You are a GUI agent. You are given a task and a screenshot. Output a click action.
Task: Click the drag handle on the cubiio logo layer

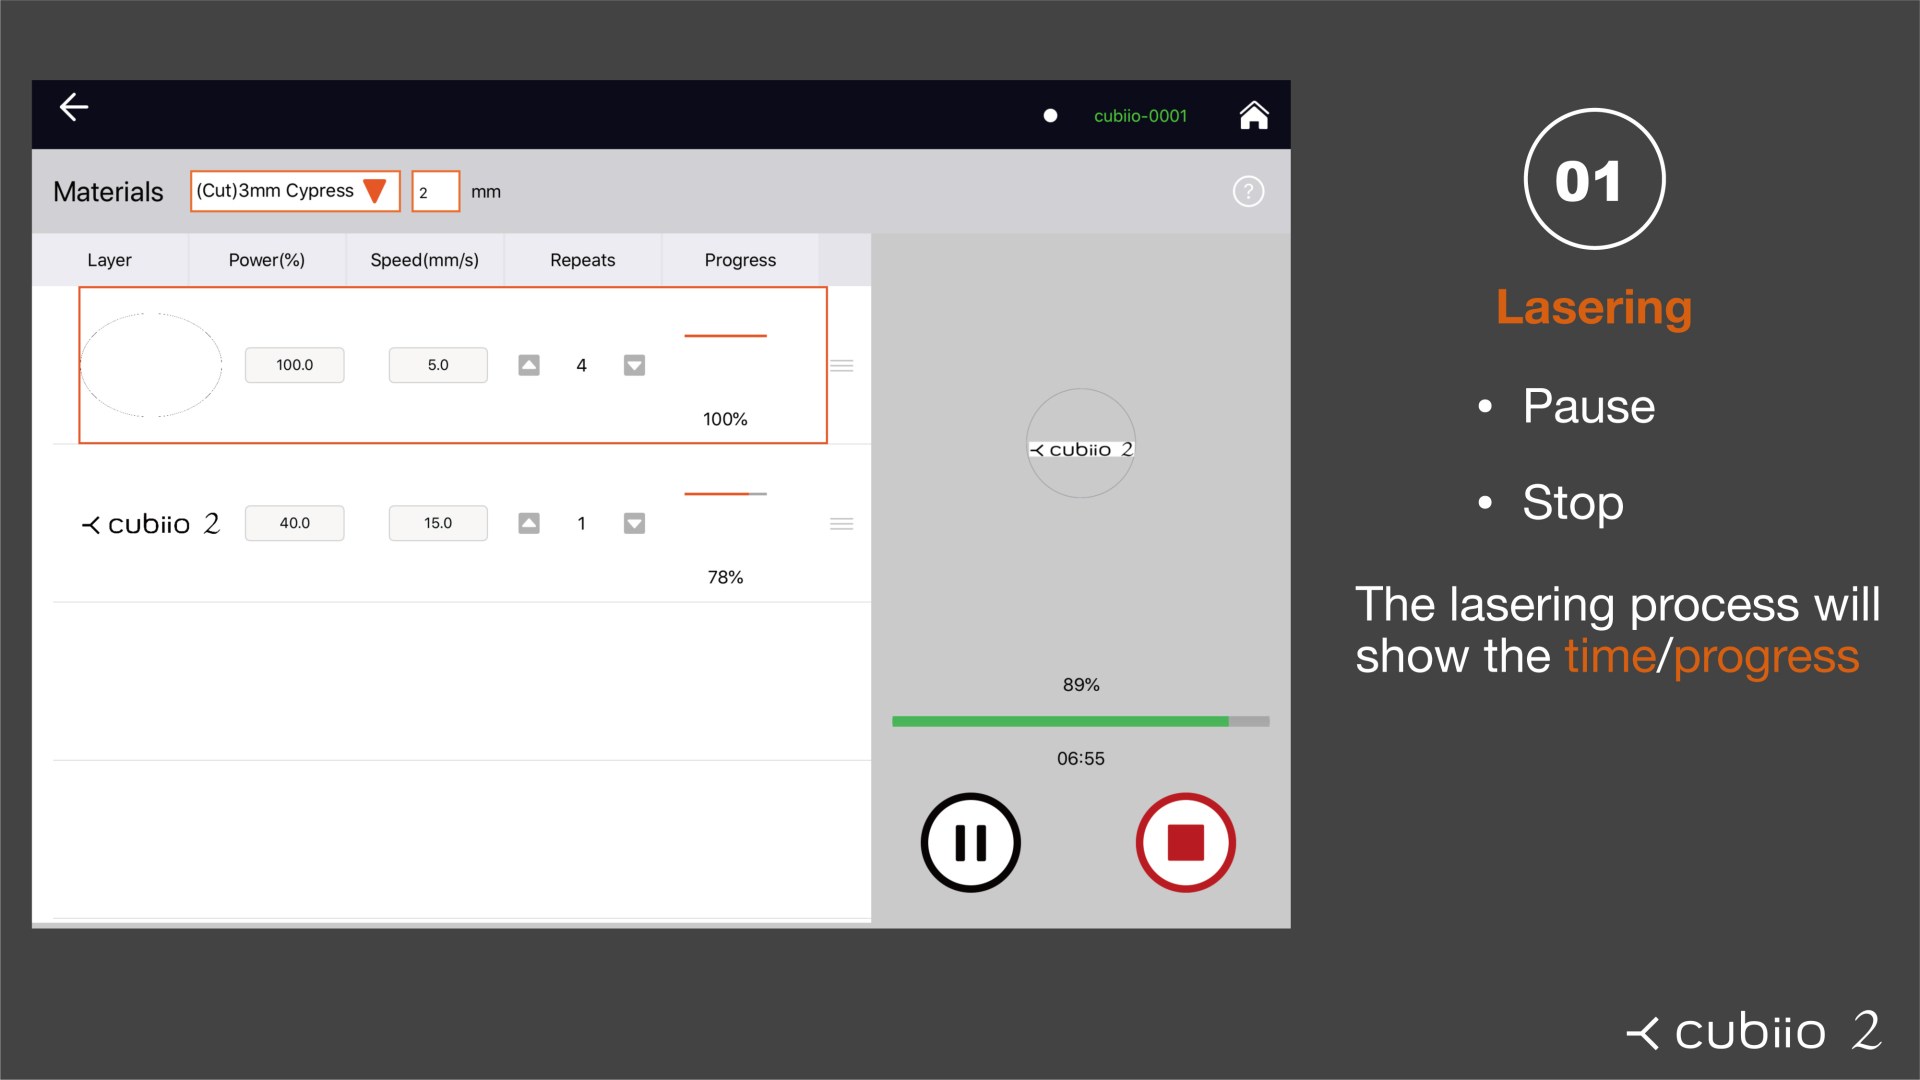click(843, 523)
